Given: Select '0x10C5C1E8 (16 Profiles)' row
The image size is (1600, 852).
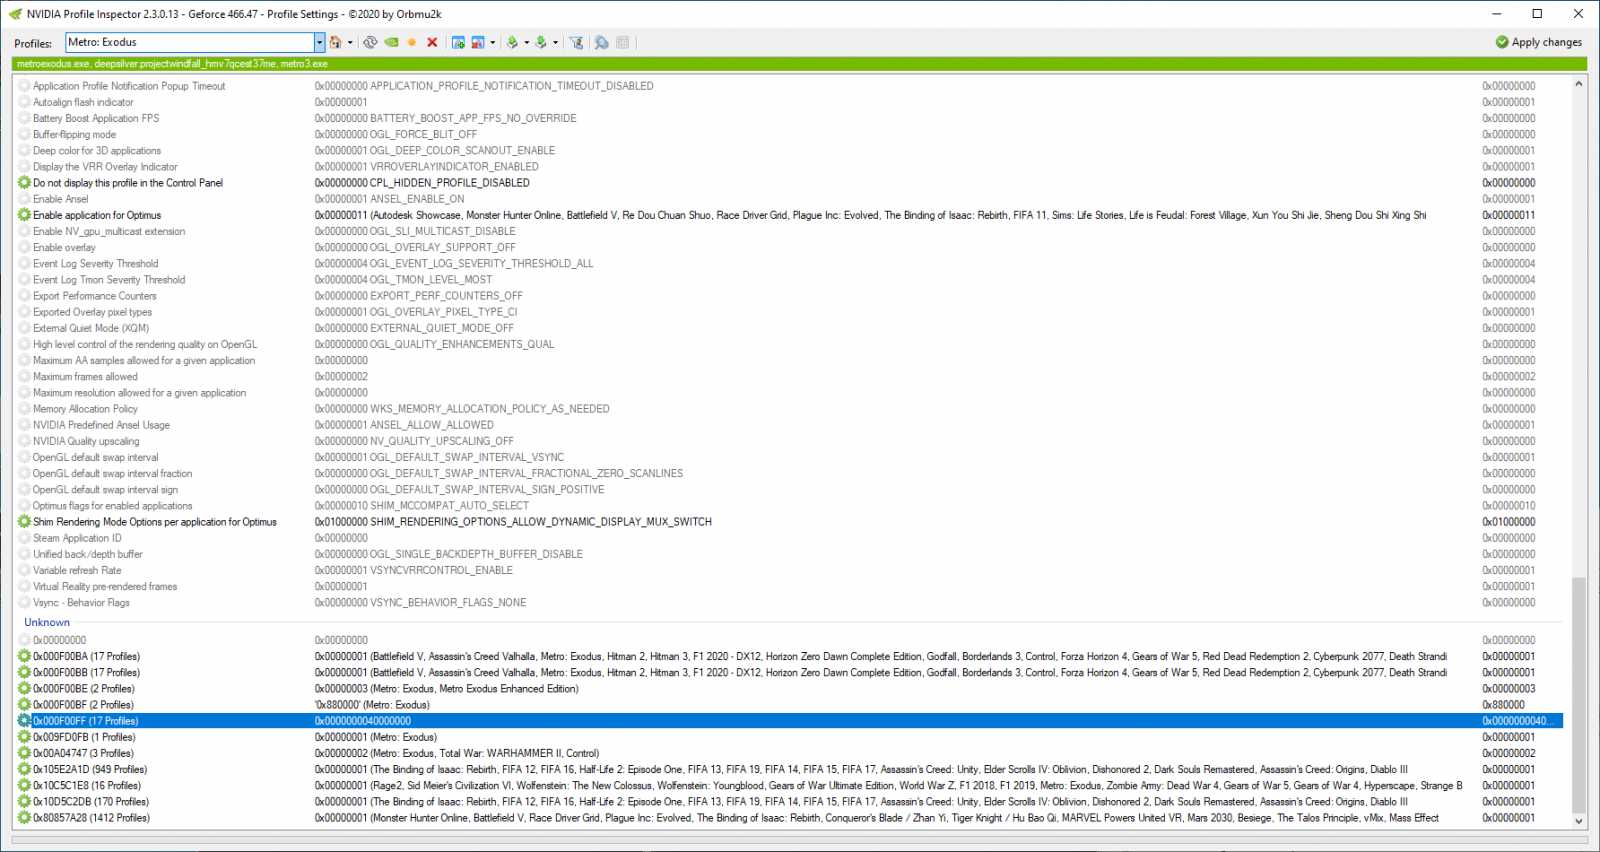Looking at the screenshot, I should tap(790, 786).
